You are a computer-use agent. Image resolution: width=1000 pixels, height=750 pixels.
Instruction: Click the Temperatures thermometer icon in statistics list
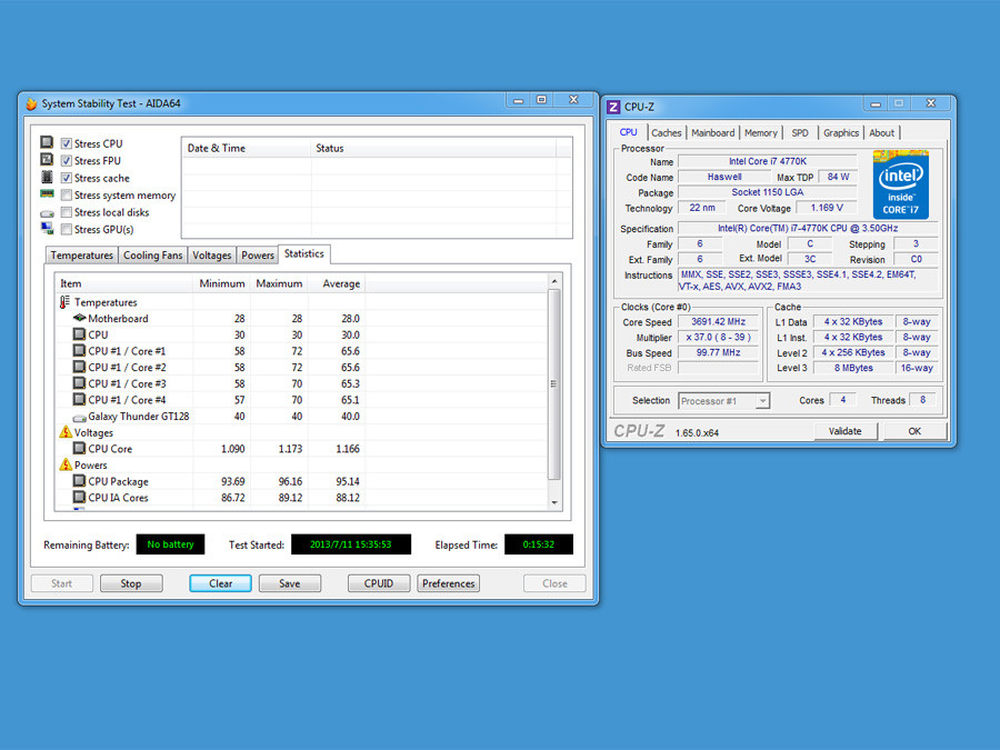pyautogui.click(x=65, y=302)
